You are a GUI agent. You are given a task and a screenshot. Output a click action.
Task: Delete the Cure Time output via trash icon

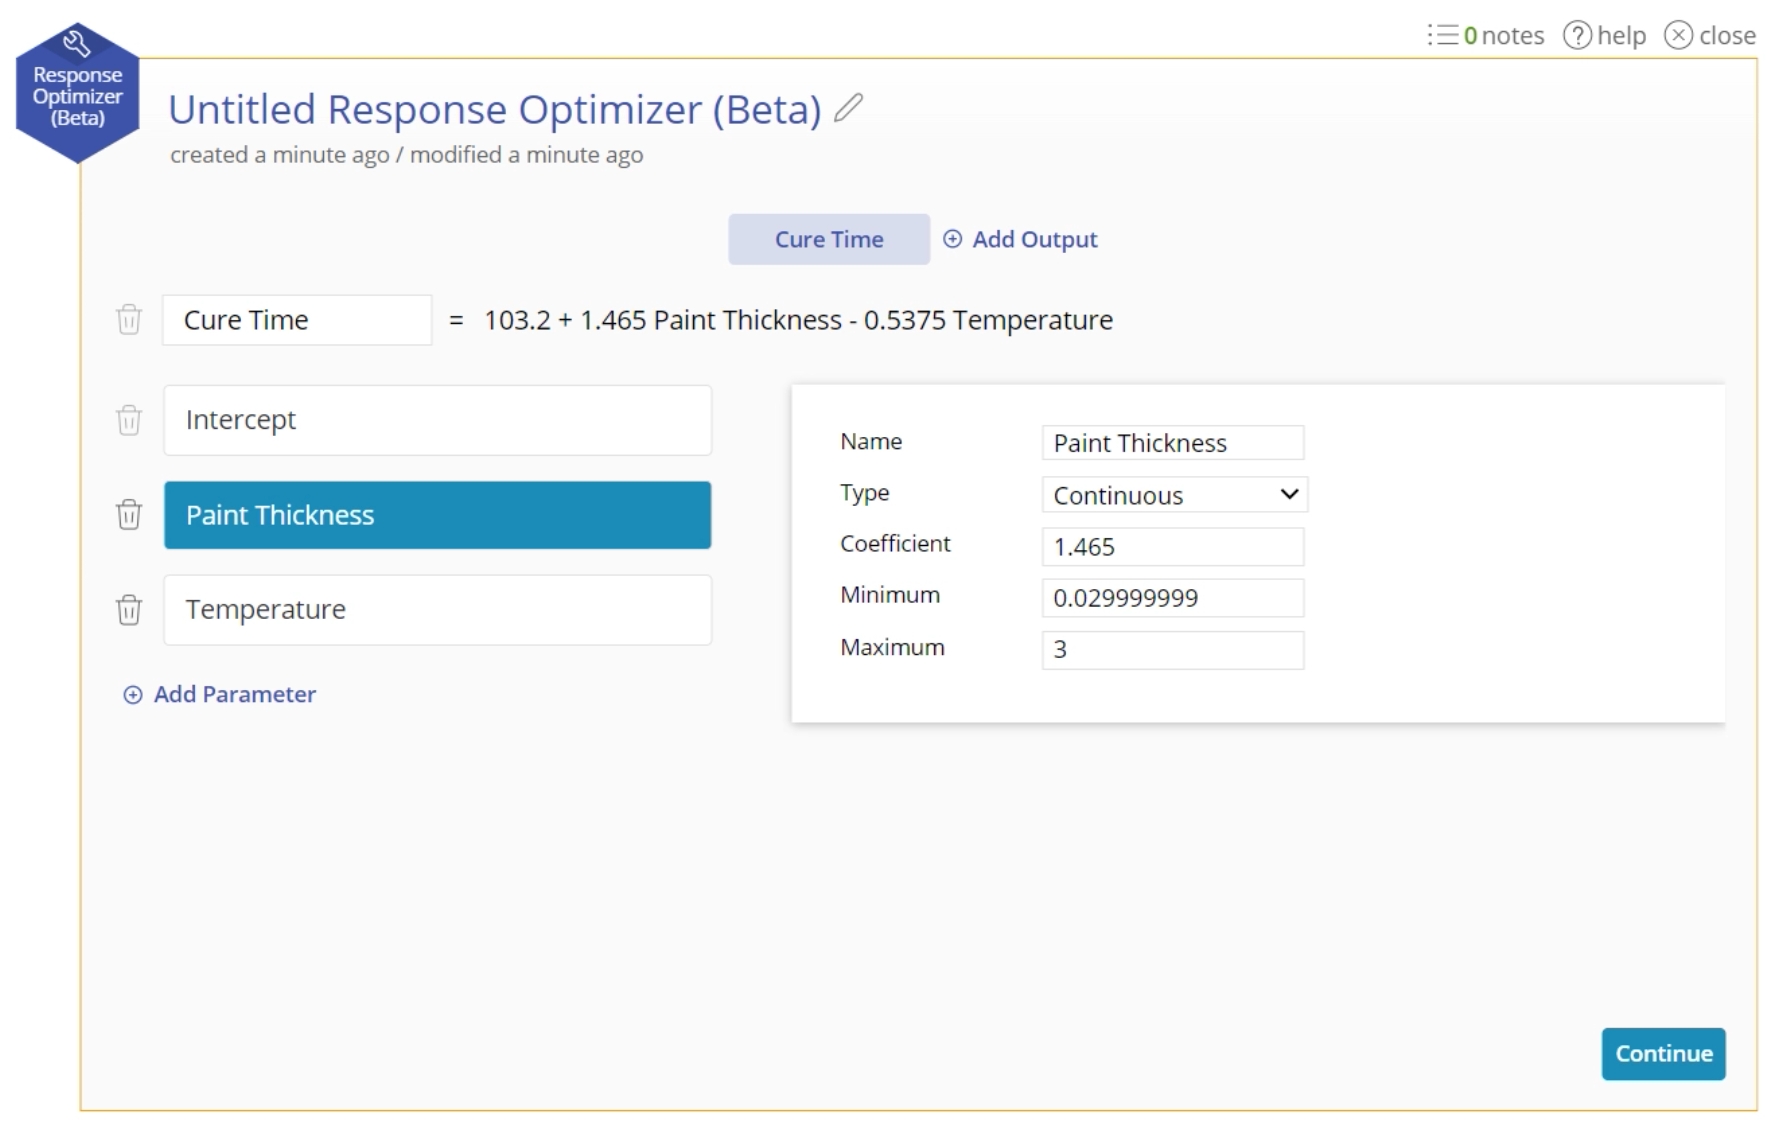[129, 320]
